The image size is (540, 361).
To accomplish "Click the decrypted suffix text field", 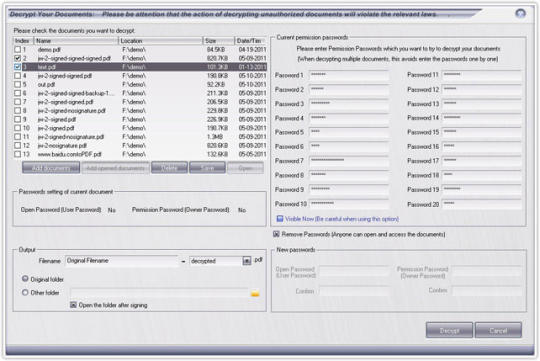I will click(216, 261).
